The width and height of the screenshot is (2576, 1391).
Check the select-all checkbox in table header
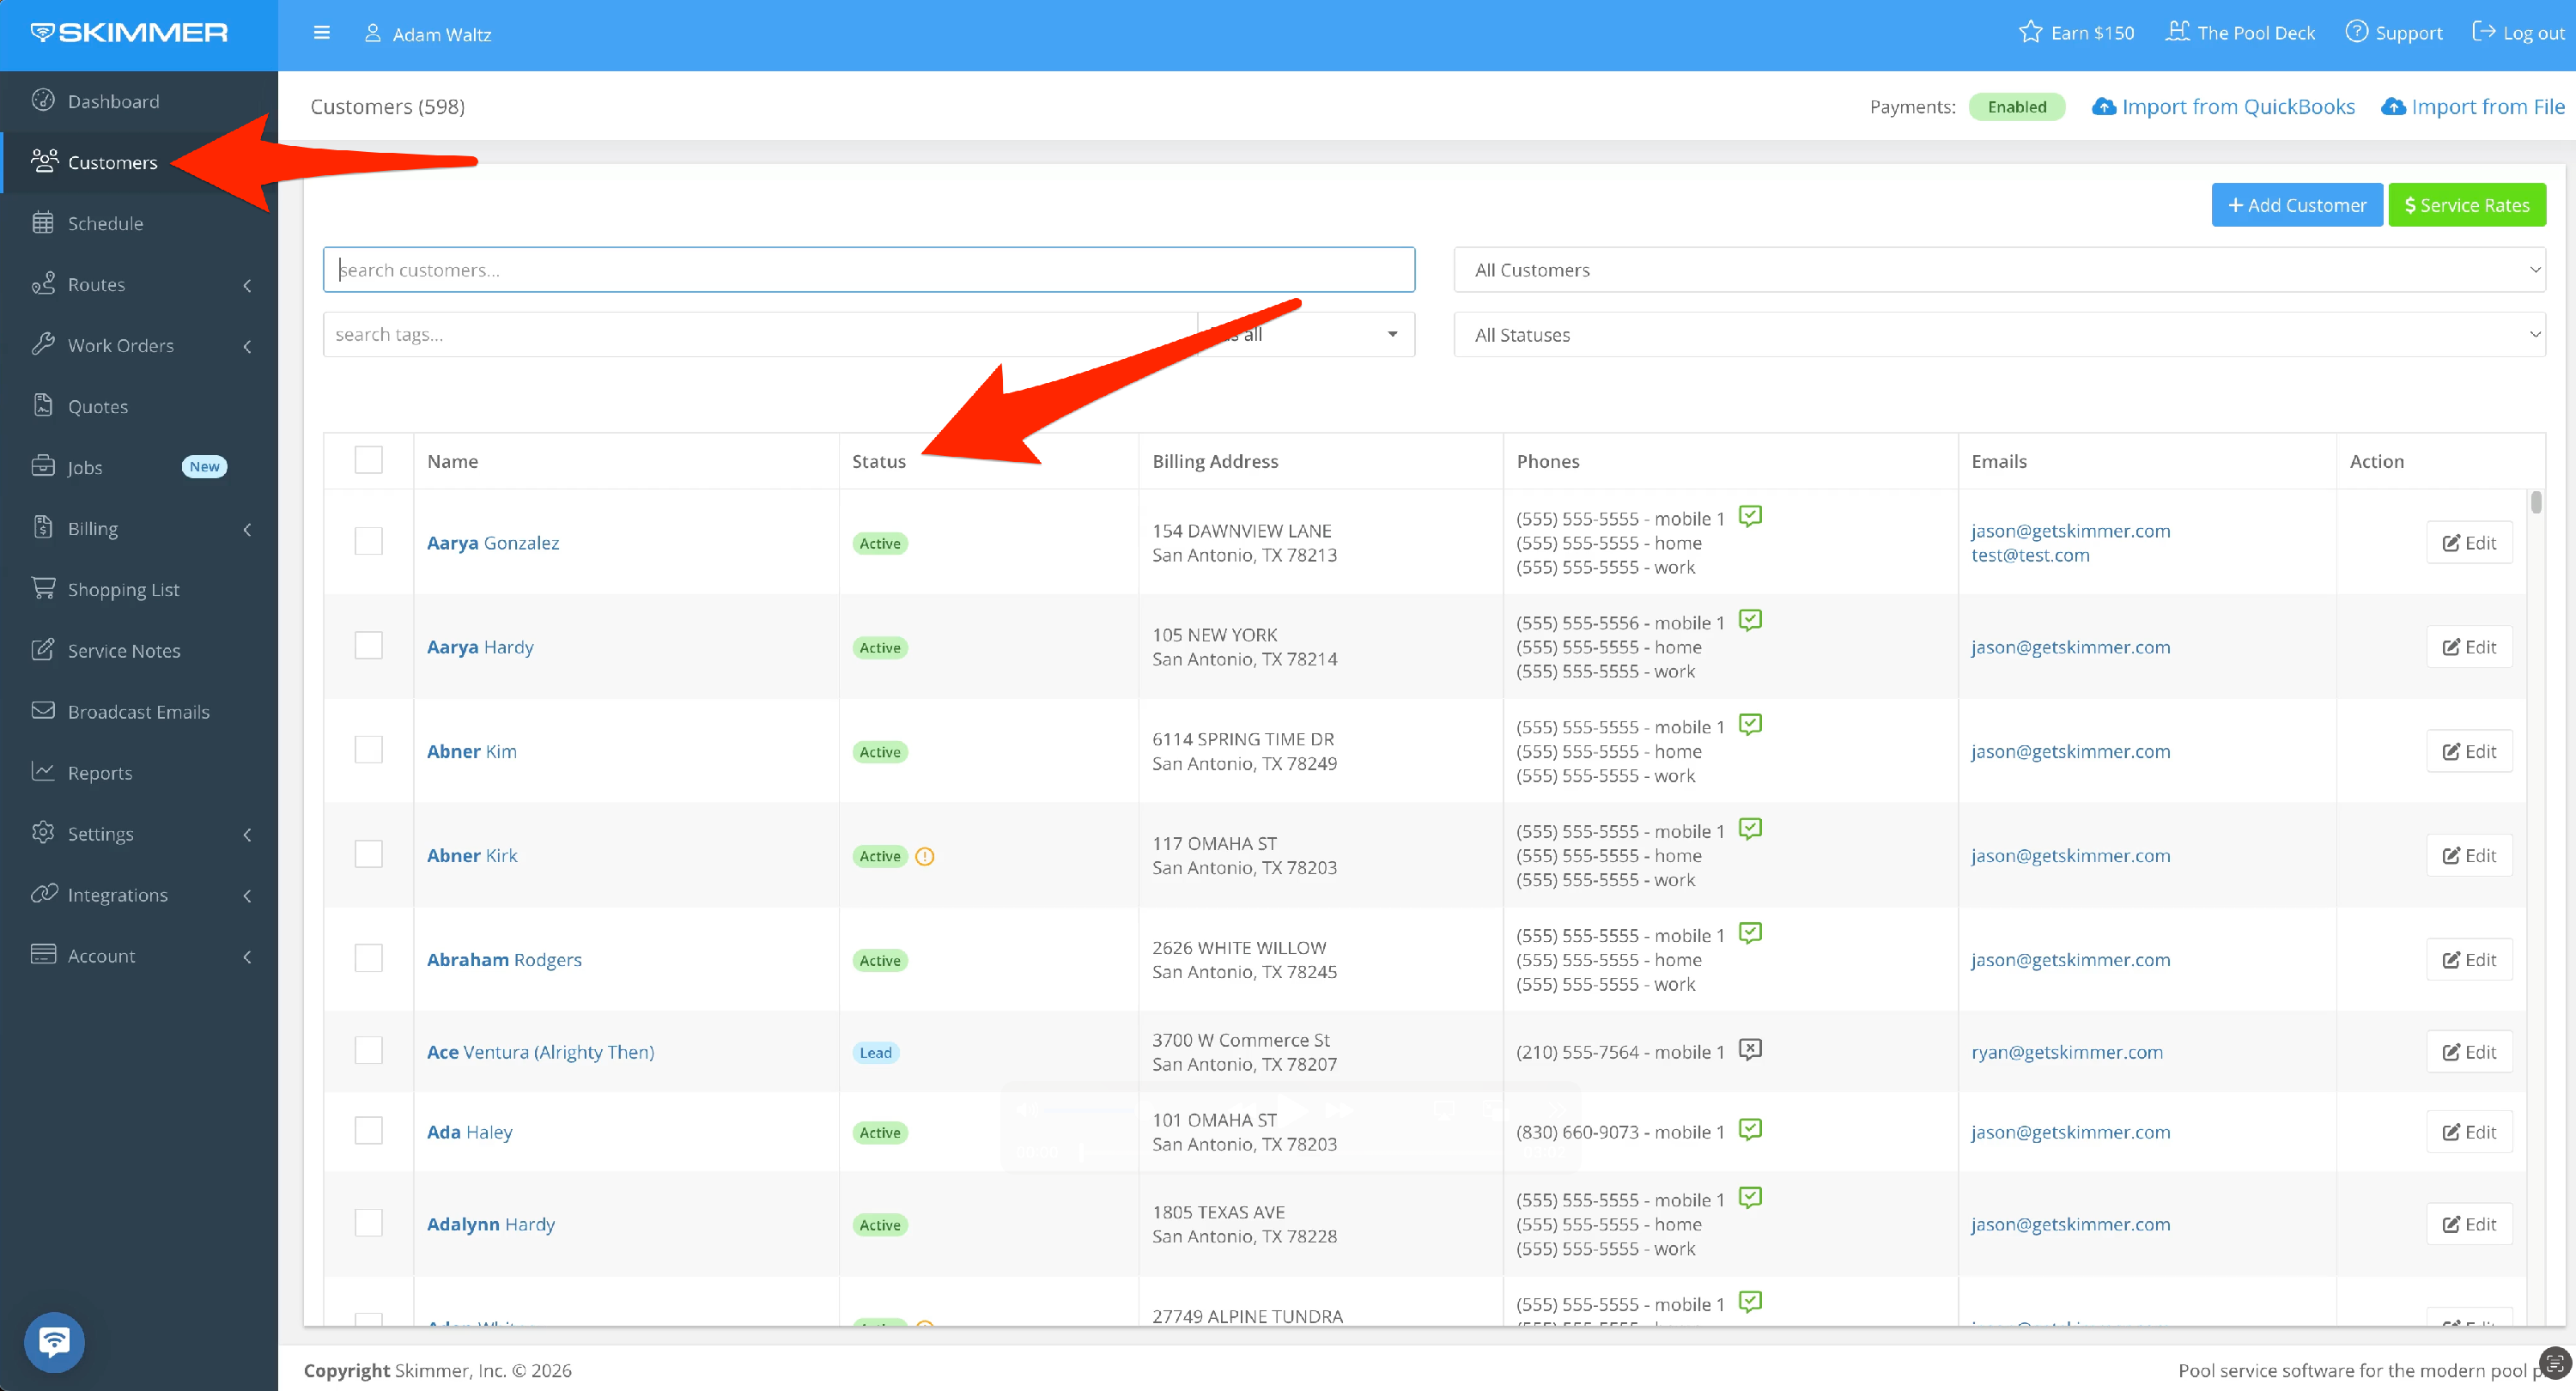pos(368,460)
